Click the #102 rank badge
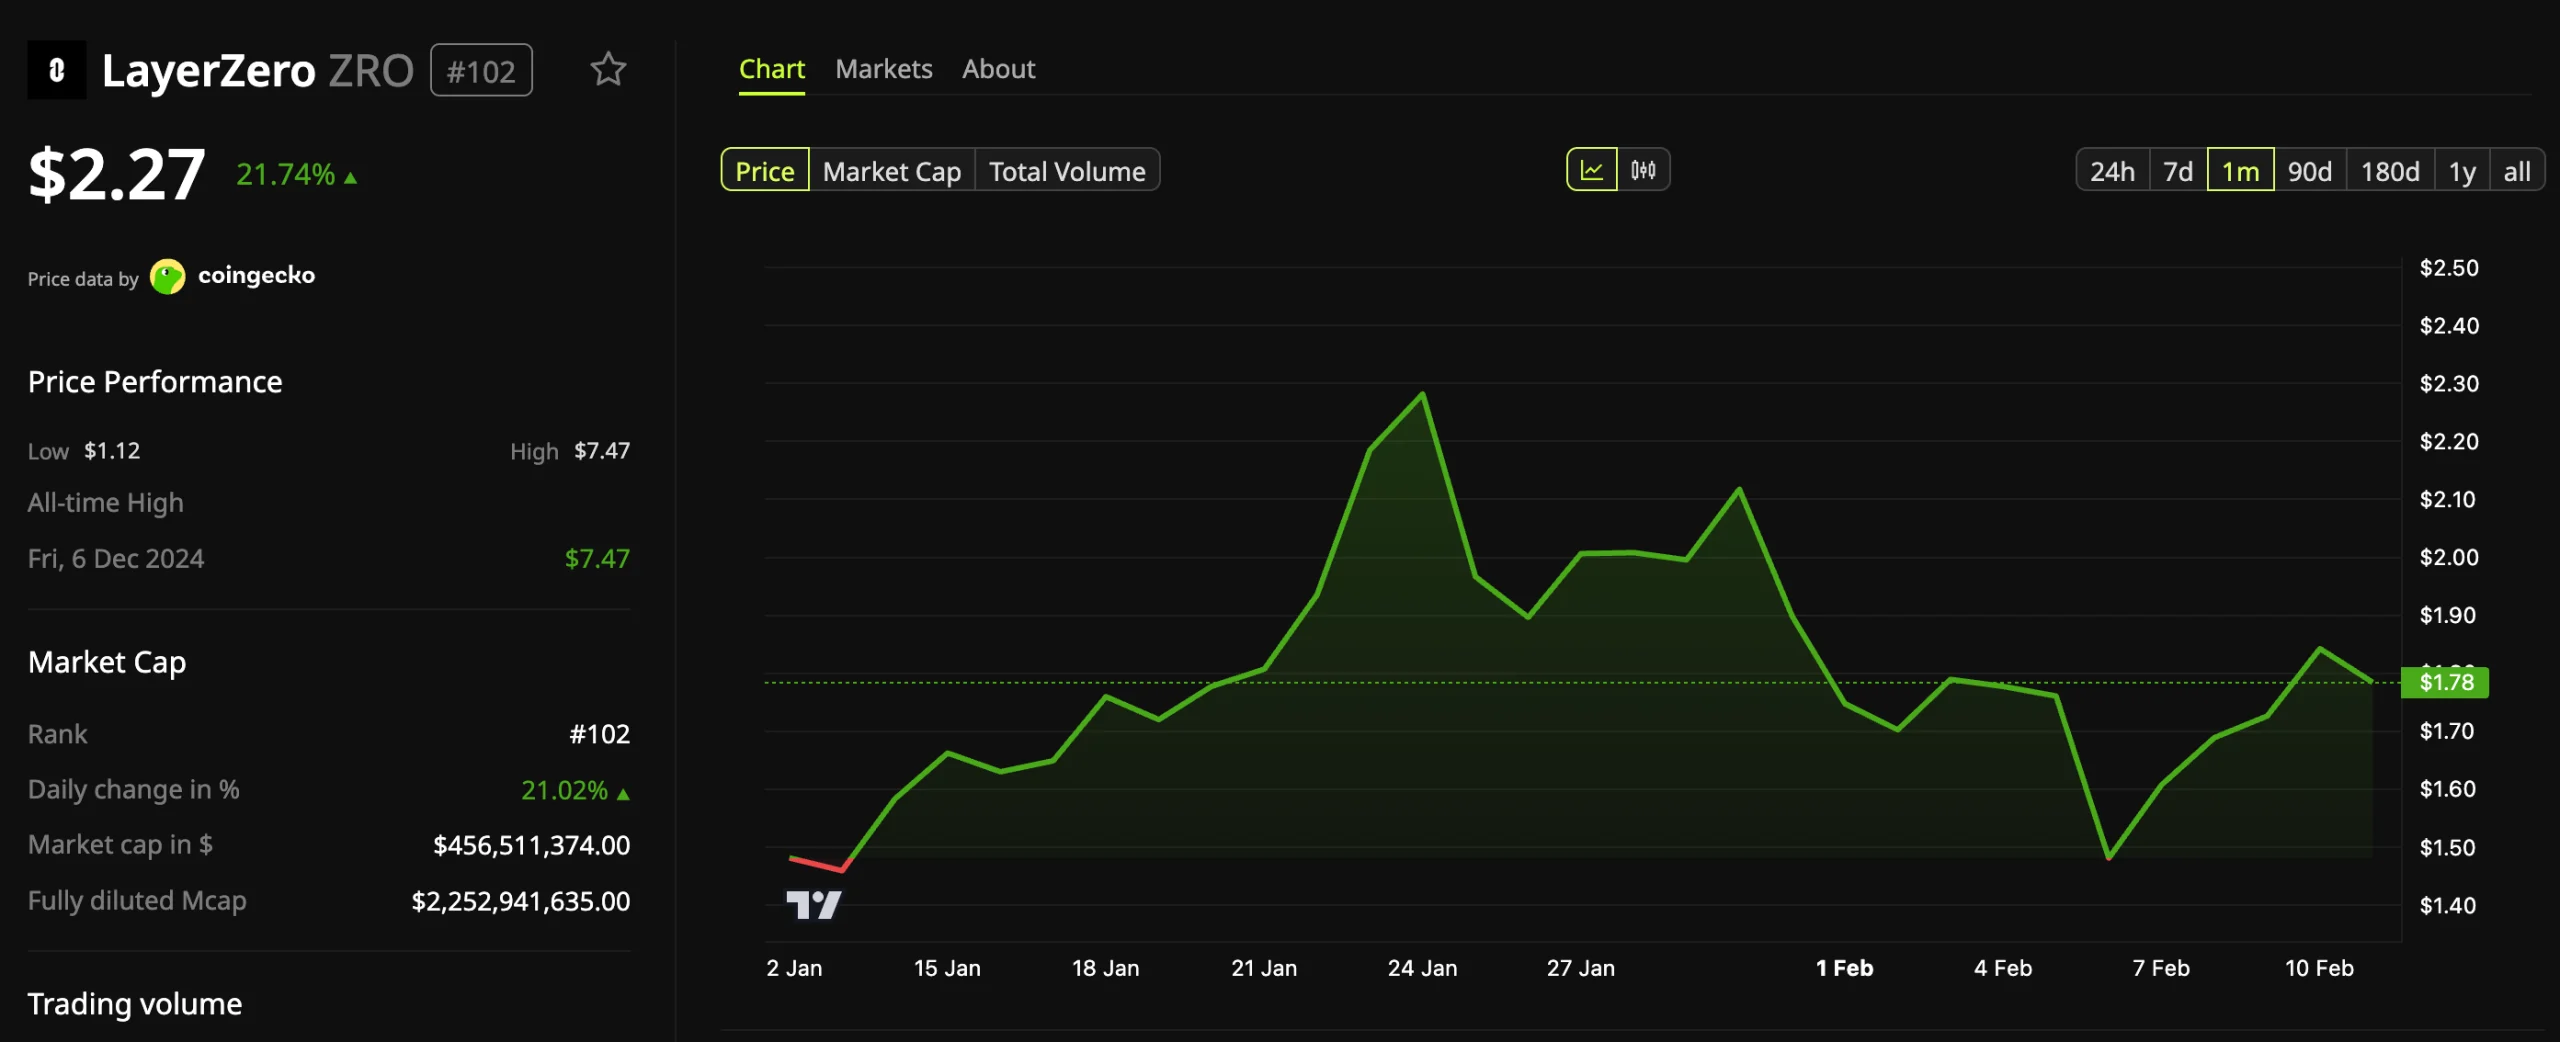This screenshot has height=1042, width=2560. tap(481, 69)
